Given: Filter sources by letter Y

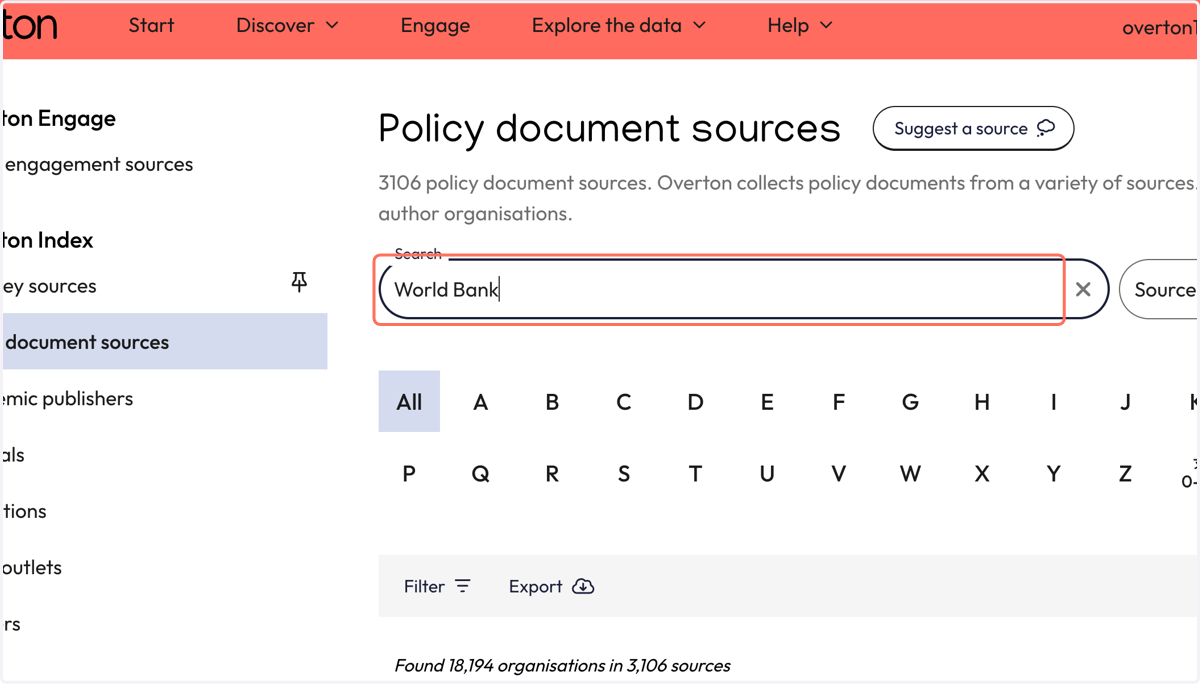Looking at the screenshot, I should click(1054, 474).
